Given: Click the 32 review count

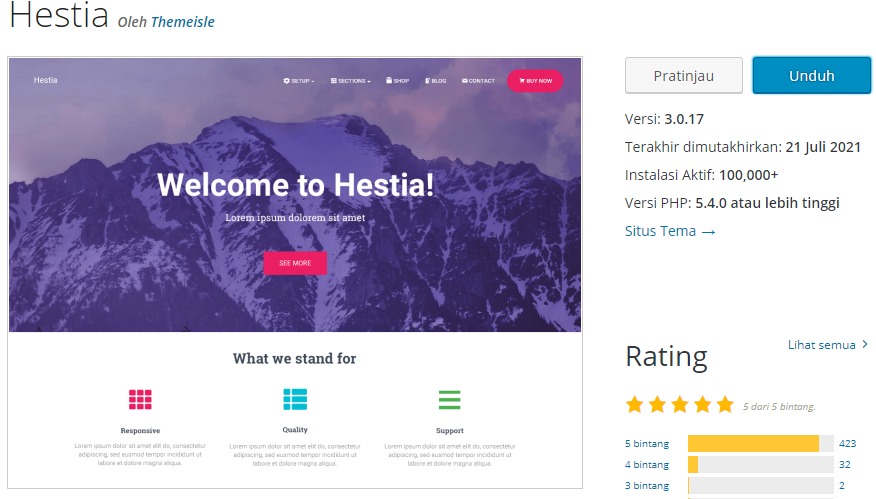Looking at the screenshot, I should 845,464.
